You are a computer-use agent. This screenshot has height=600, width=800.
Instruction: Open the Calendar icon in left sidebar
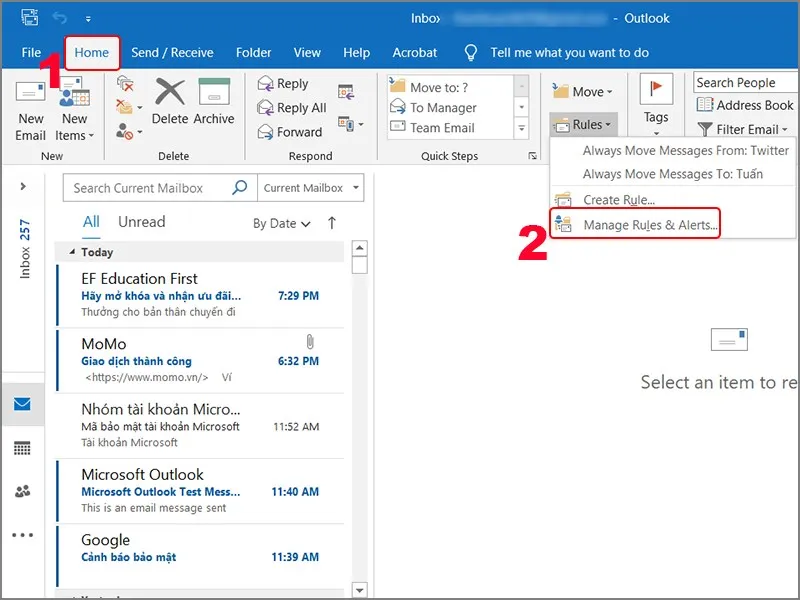click(x=22, y=448)
